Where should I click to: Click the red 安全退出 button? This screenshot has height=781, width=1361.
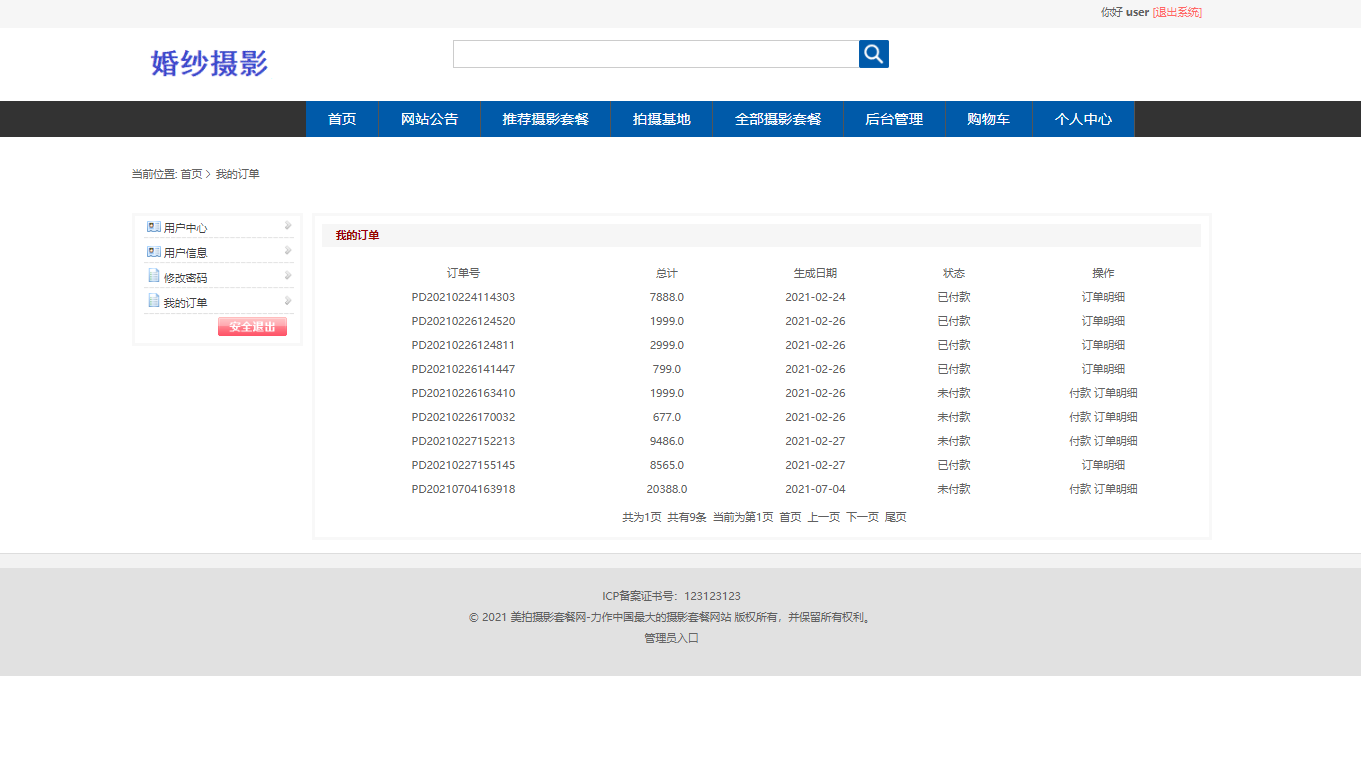tap(251, 326)
